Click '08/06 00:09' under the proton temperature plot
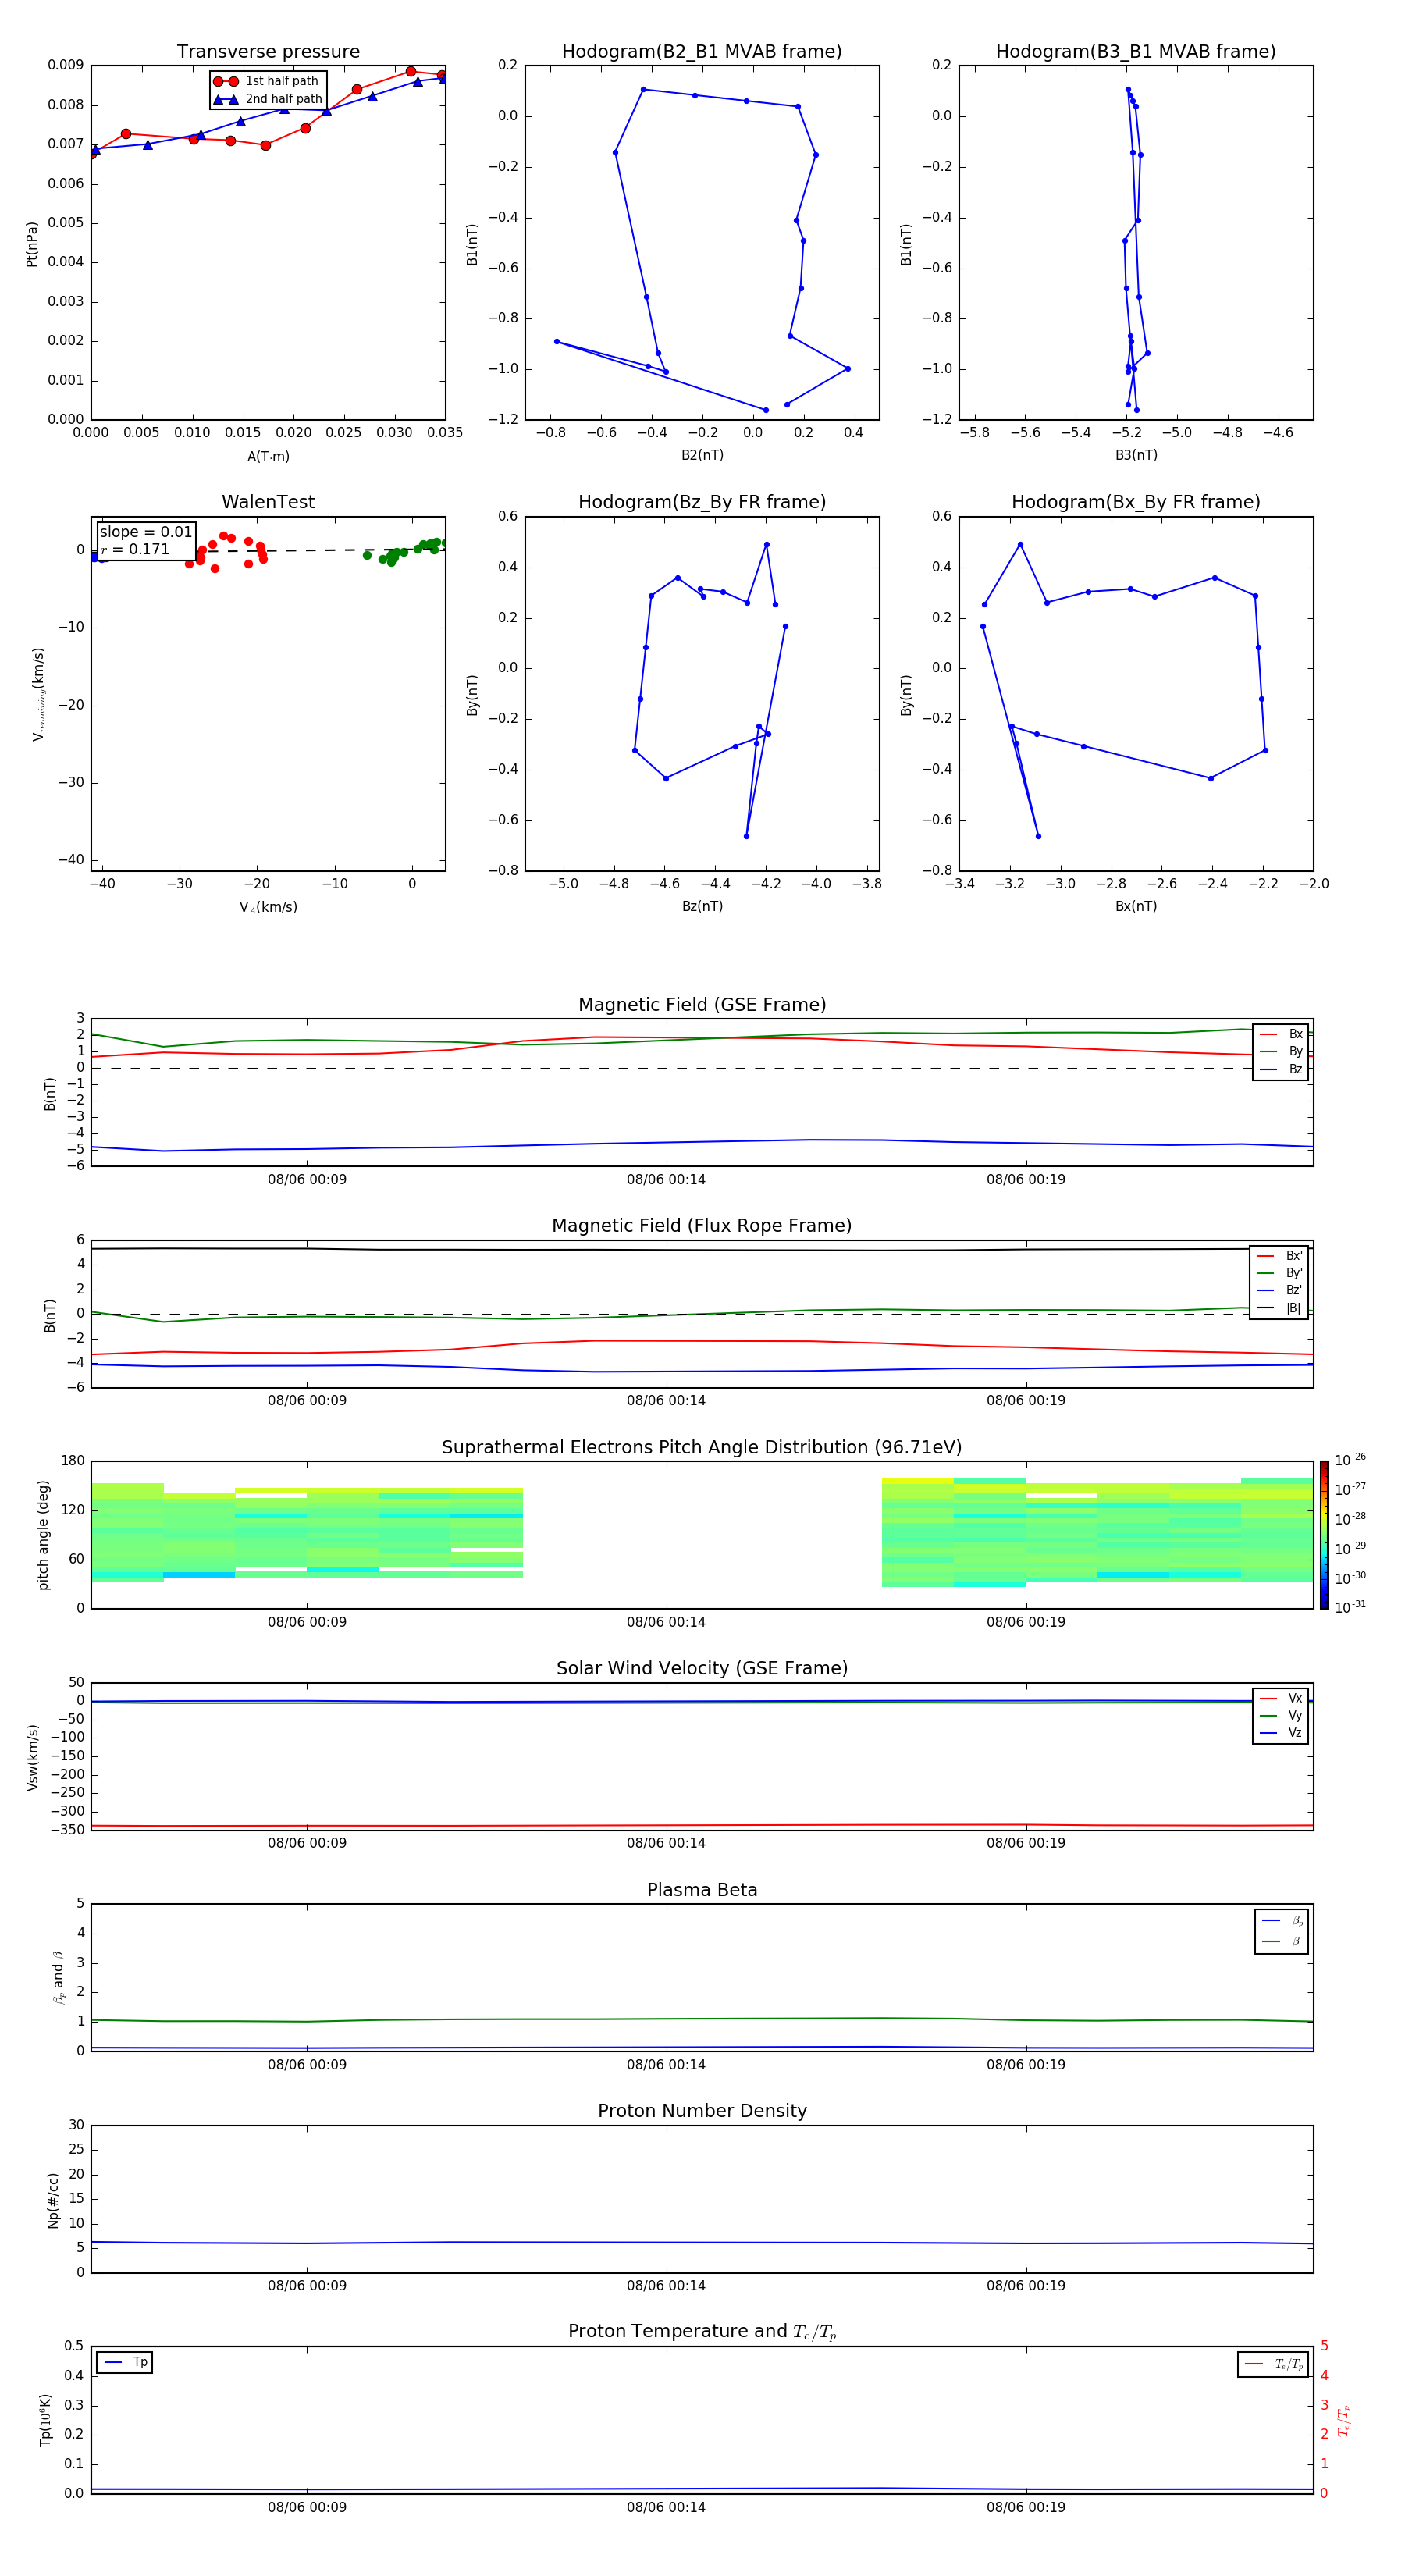This screenshot has height=2576, width=1405. point(307,2507)
